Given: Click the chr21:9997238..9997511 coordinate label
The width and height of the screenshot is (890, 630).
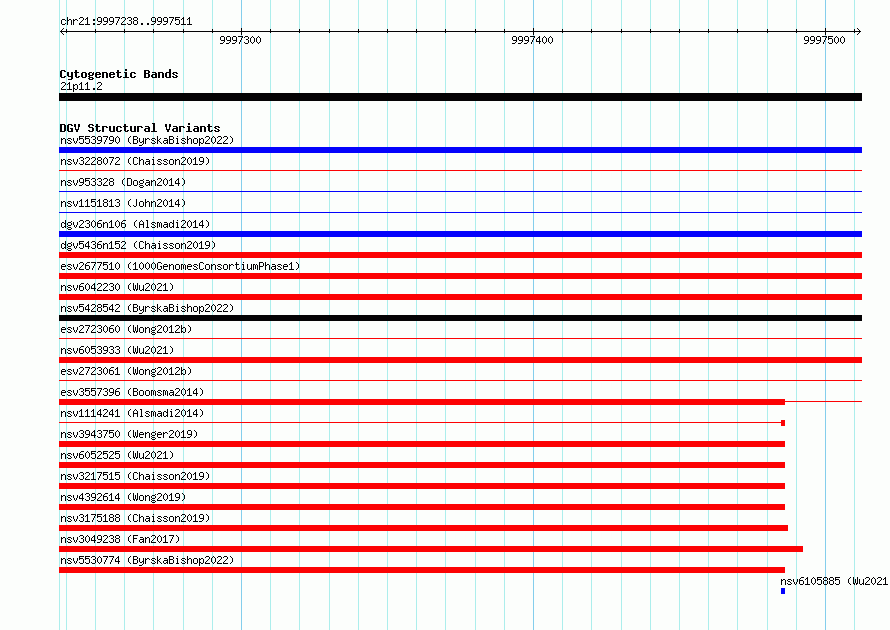Looking at the screenshot, I should tap(126, 22).
